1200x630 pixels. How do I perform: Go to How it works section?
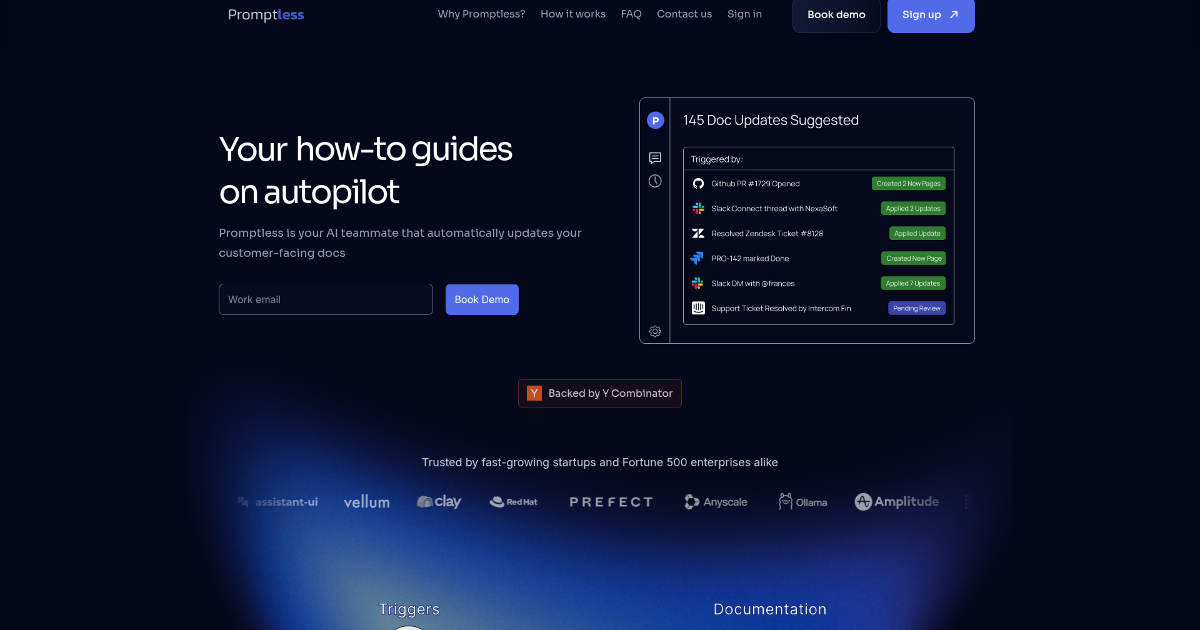[573, 14]
